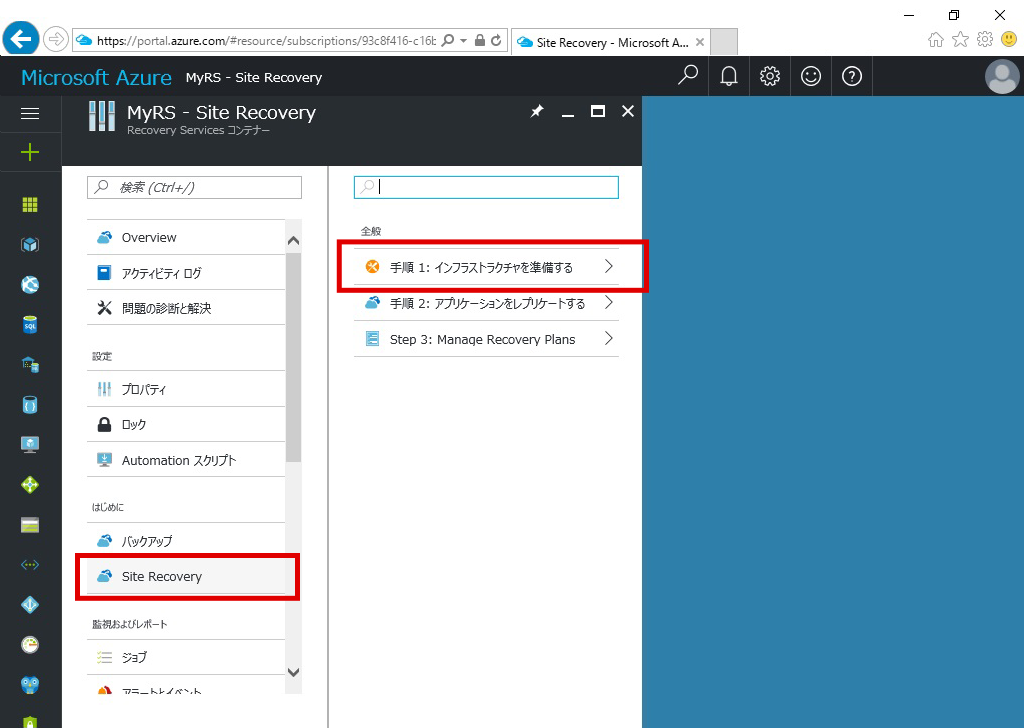Viewport: 1024px width, 728px height.
Task: Select Site Recovery menu item
Action: coord(186,577)
